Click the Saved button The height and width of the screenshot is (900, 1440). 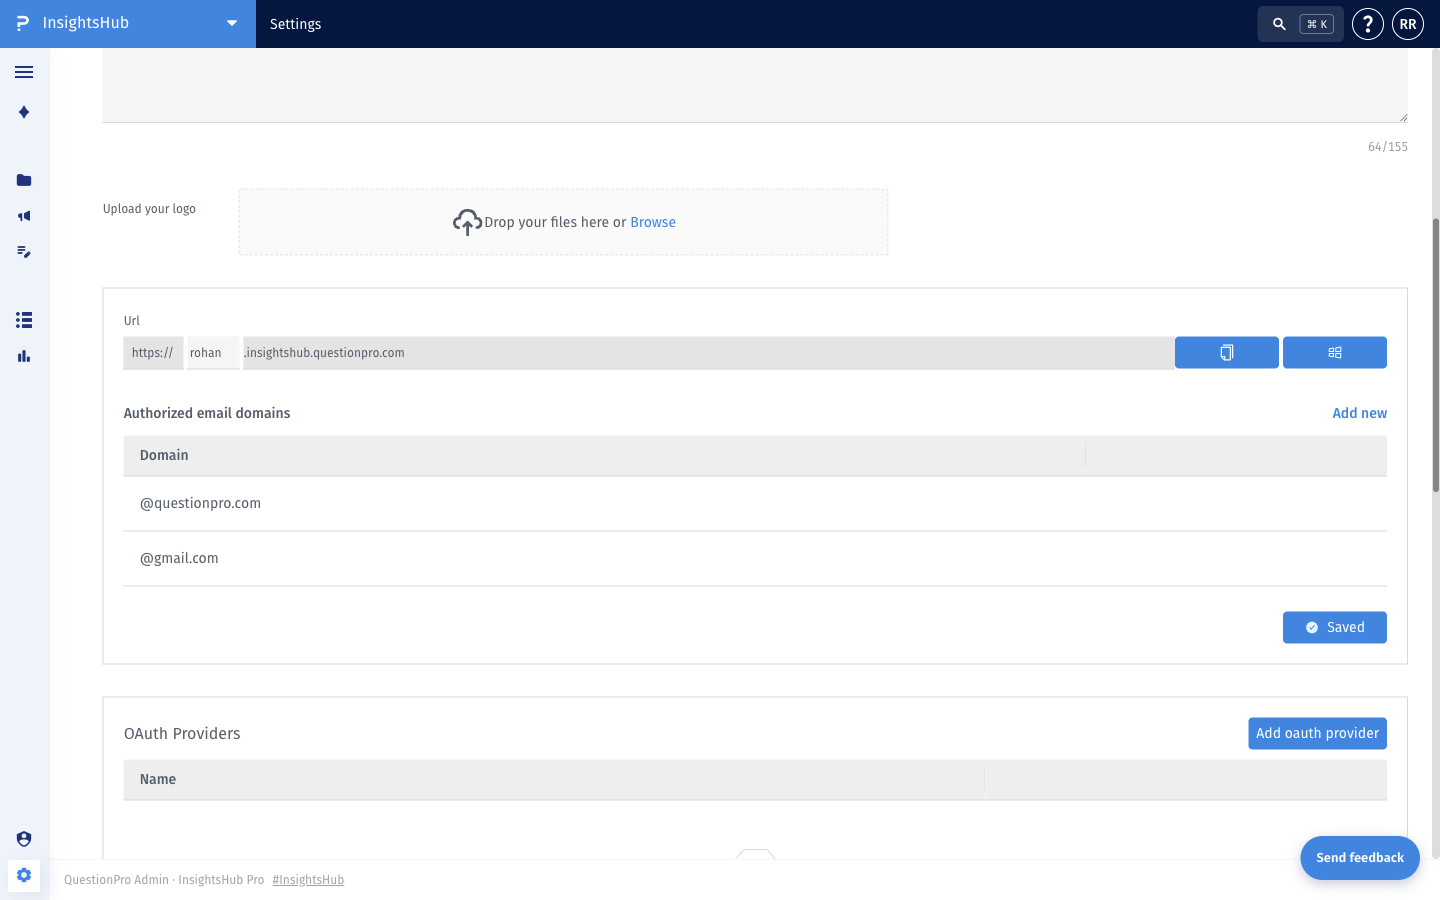[1334, 627]
